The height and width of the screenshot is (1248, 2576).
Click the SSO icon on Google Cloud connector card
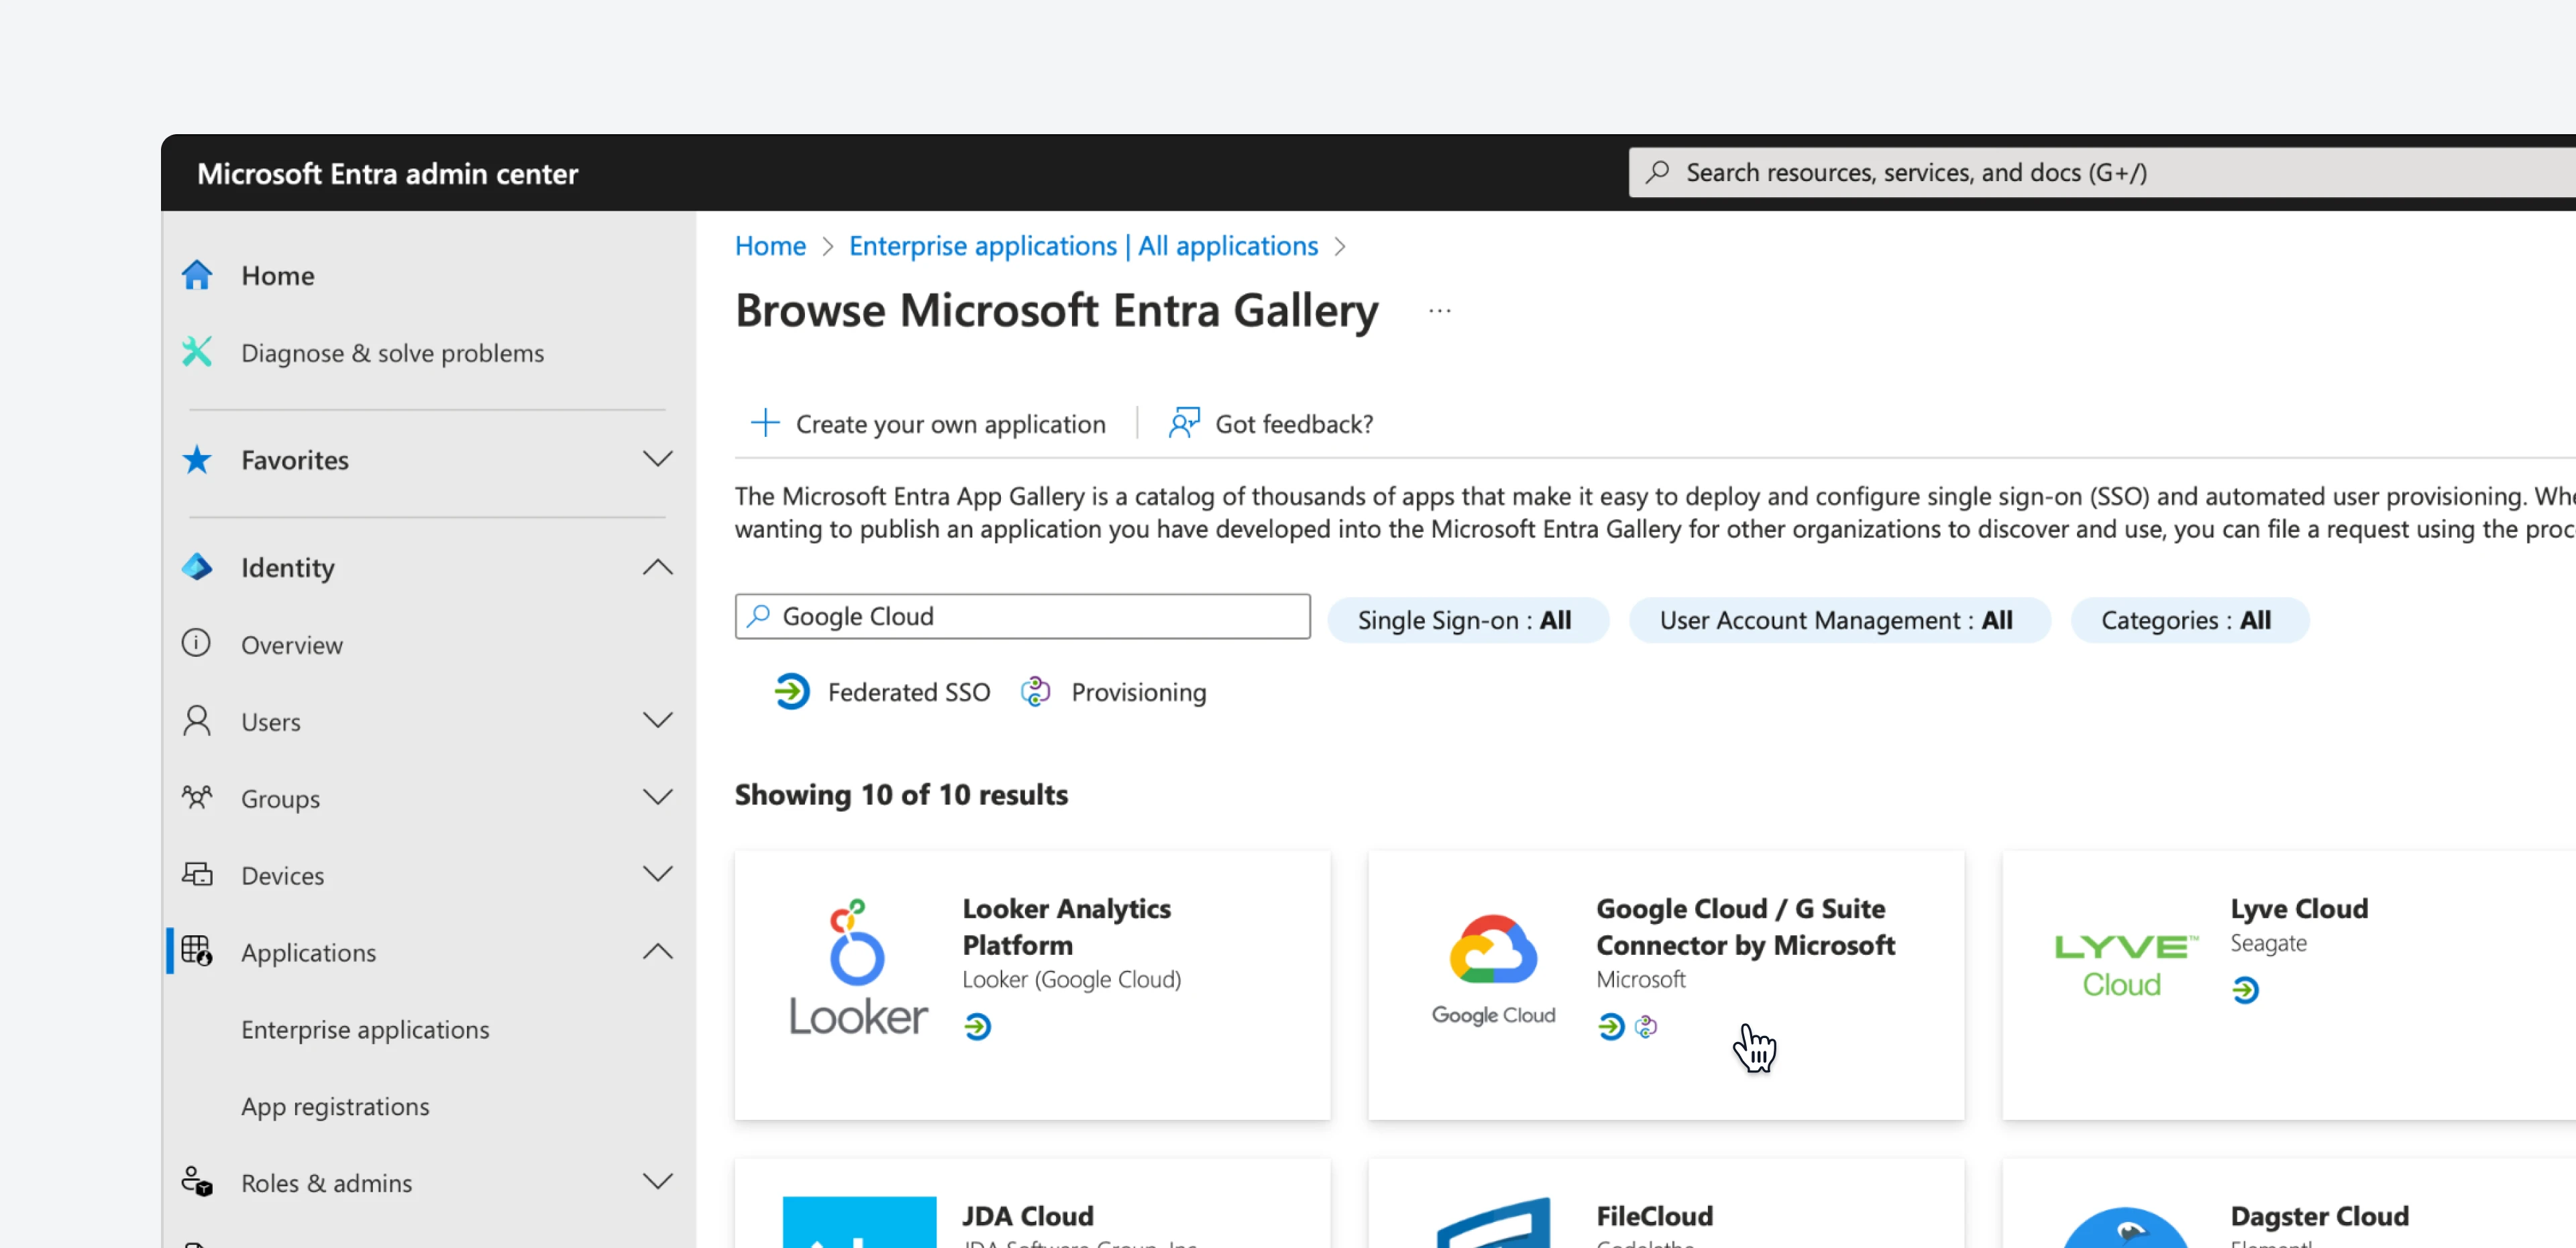(1611, 1027)
